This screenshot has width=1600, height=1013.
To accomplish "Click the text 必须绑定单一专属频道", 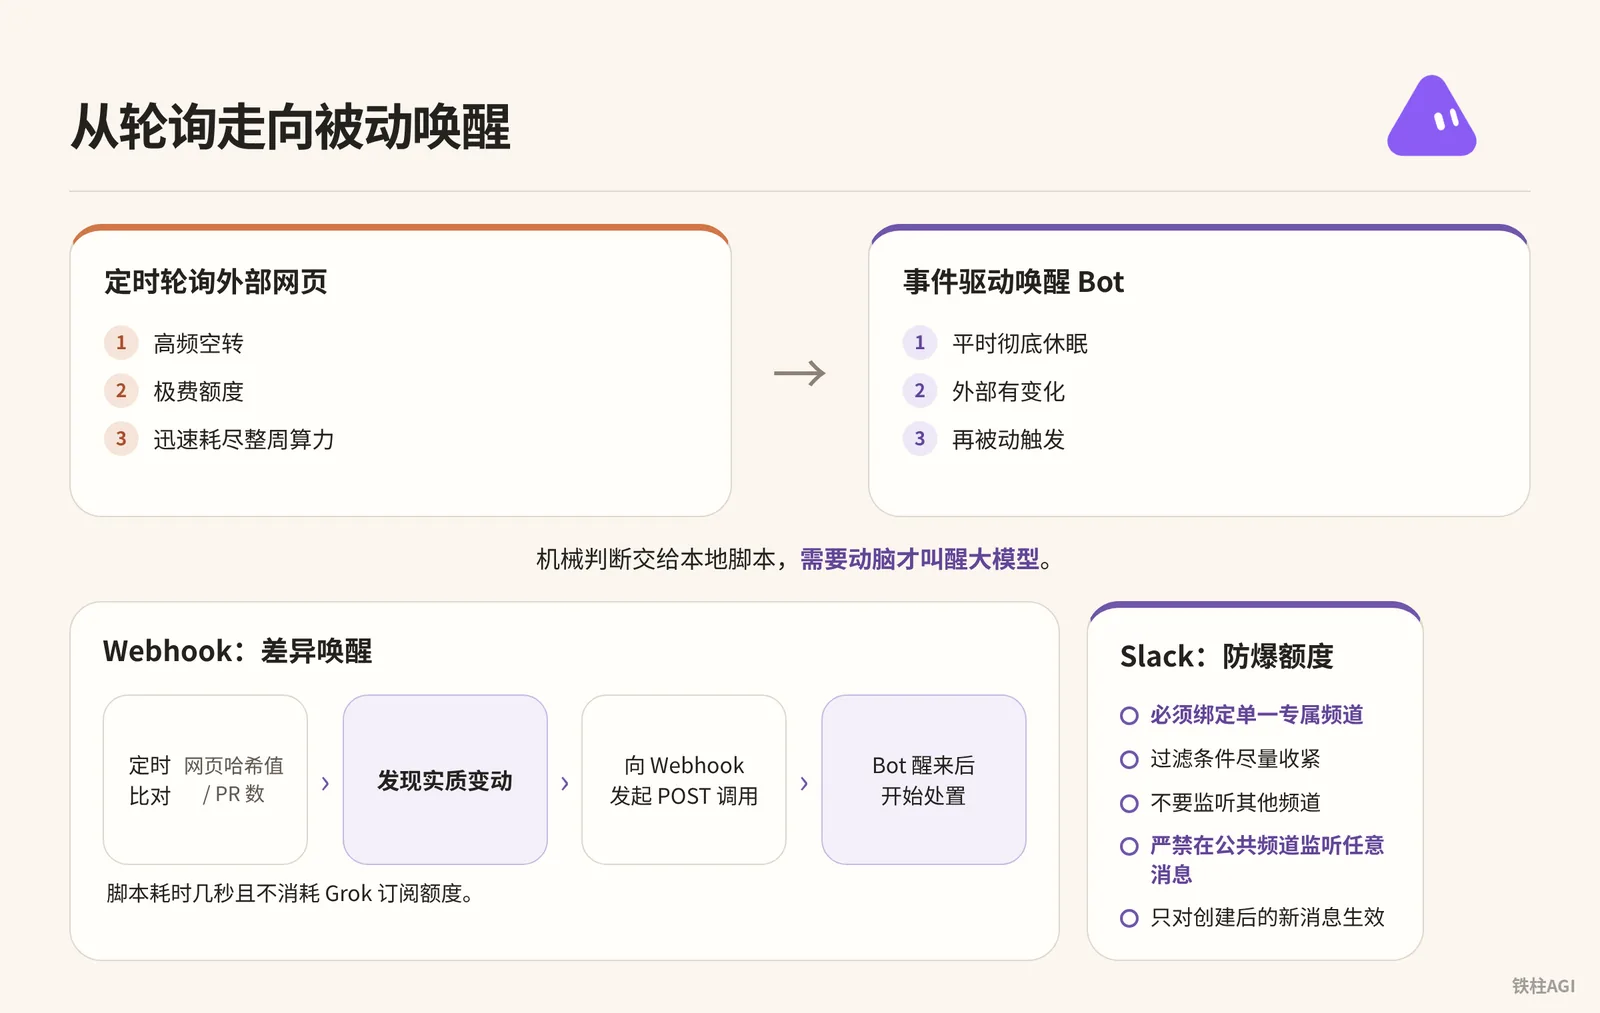I will [x=1257, y=715].
